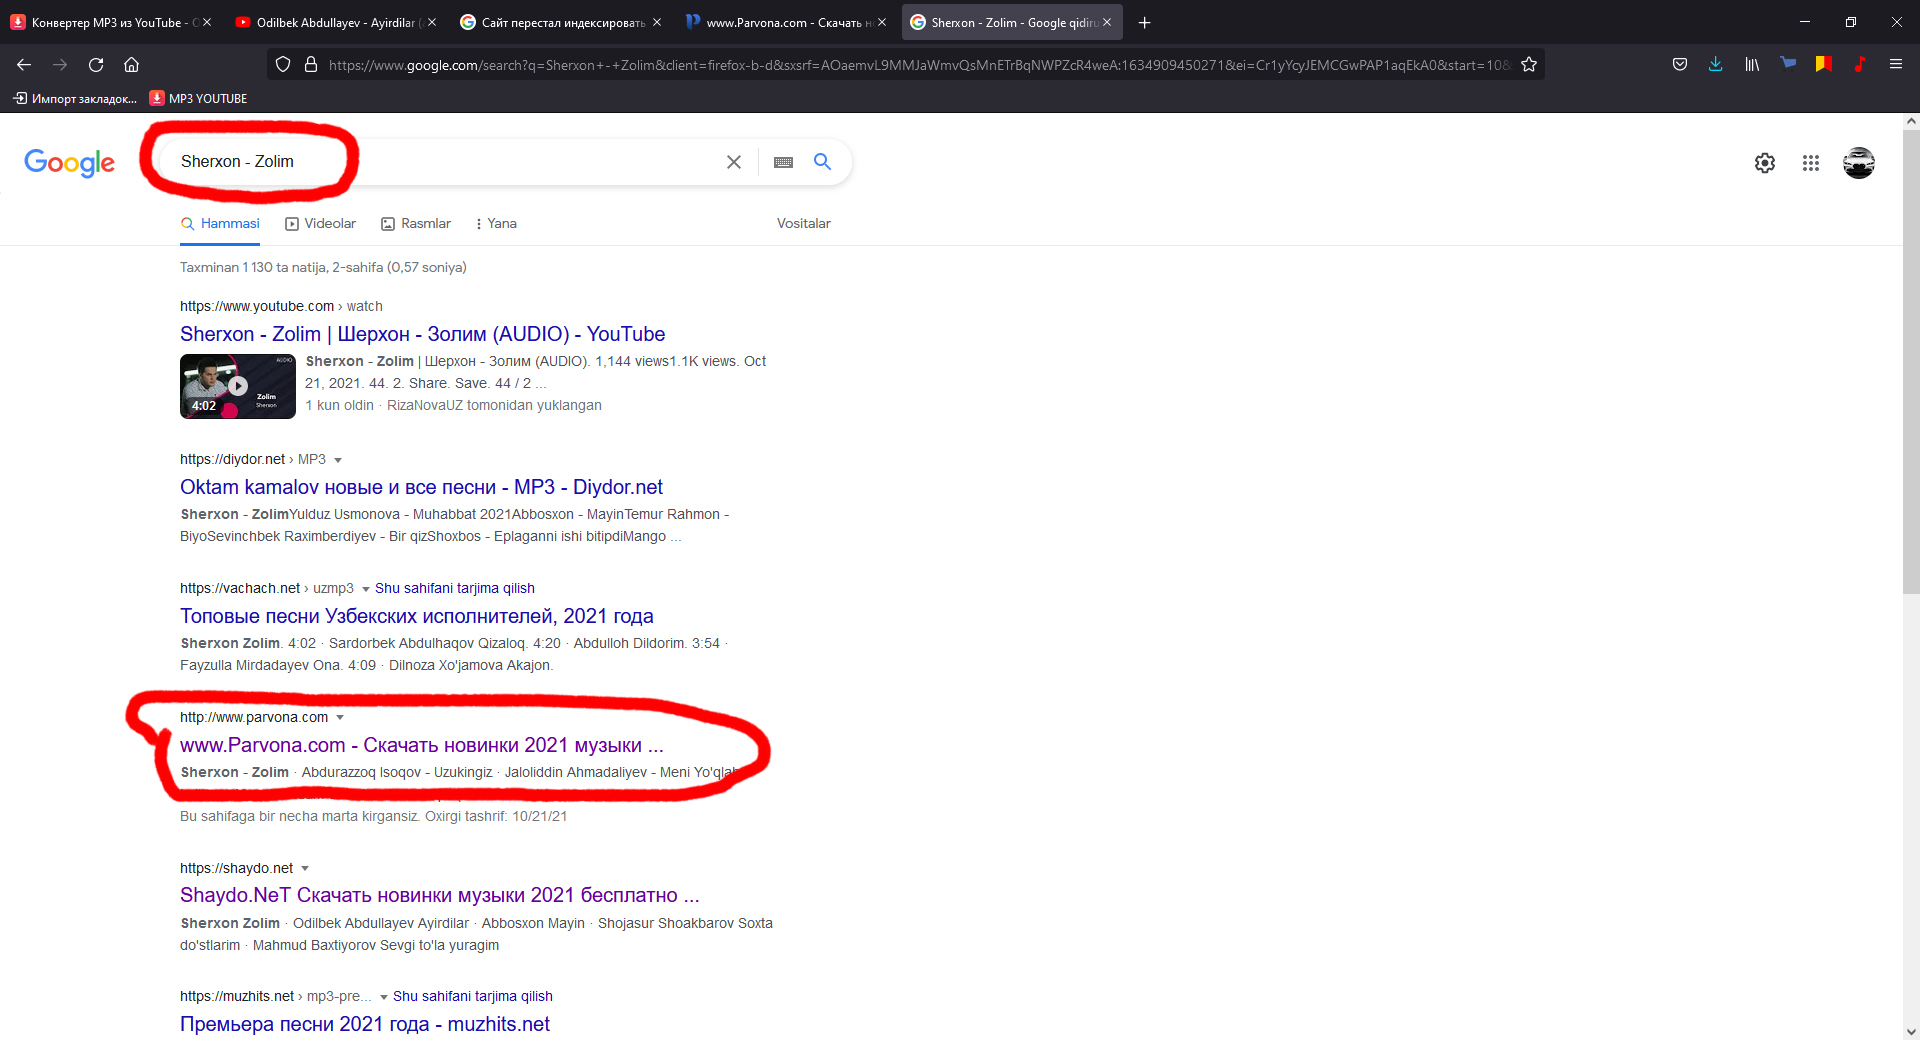This screenshot has height=1040, width=1920.
Task: Expand the vachach.net result options arrow
Action: point(366,589)
